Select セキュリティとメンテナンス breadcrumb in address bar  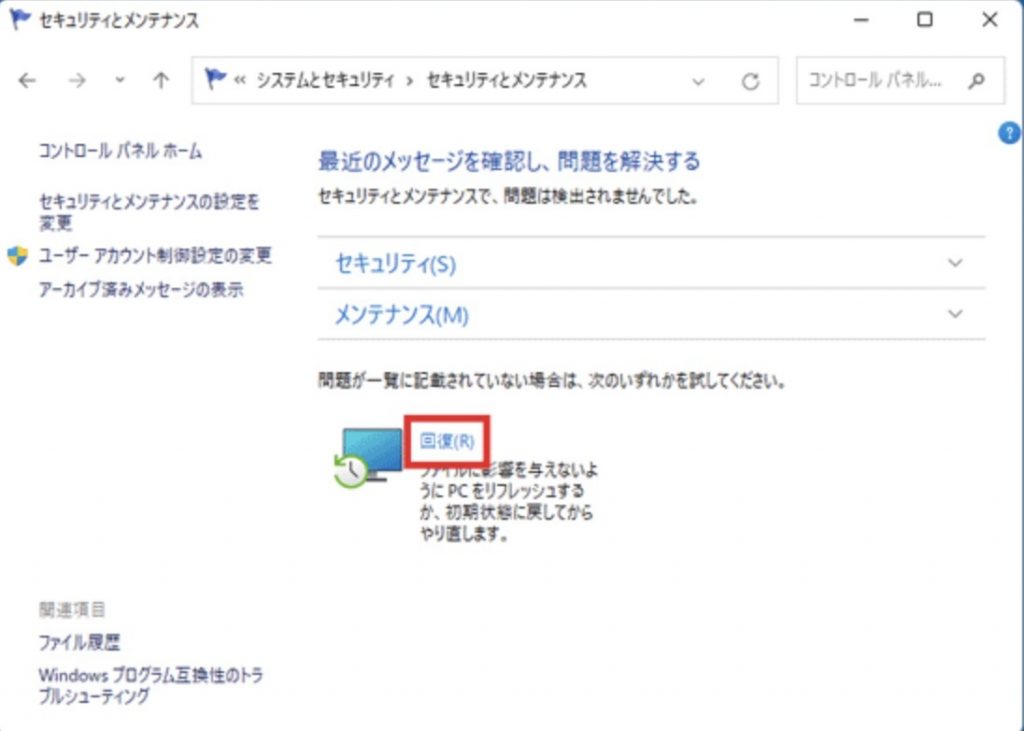click(x=507, y=80)
